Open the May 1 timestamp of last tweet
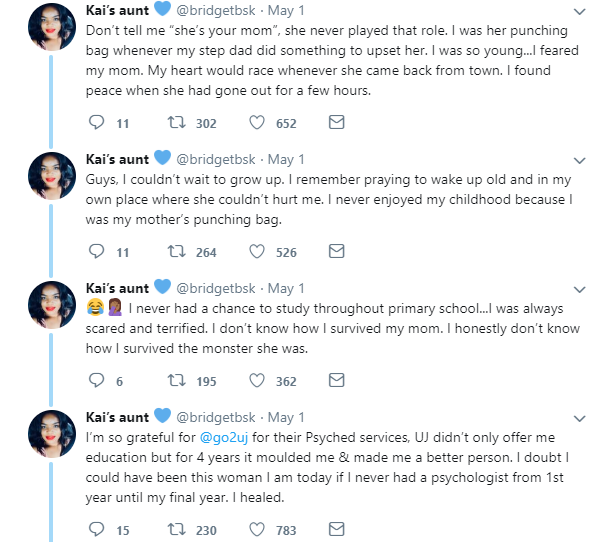602x542 pixels. click(286, 418)
